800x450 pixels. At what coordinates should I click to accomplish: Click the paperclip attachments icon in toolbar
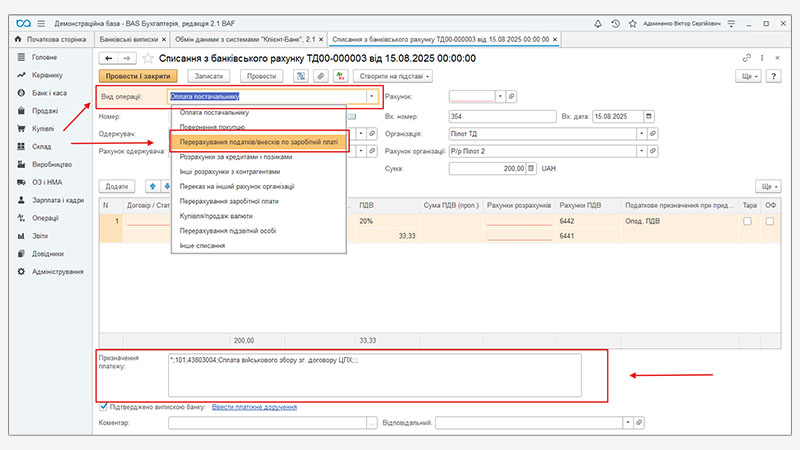pos(322,76)
